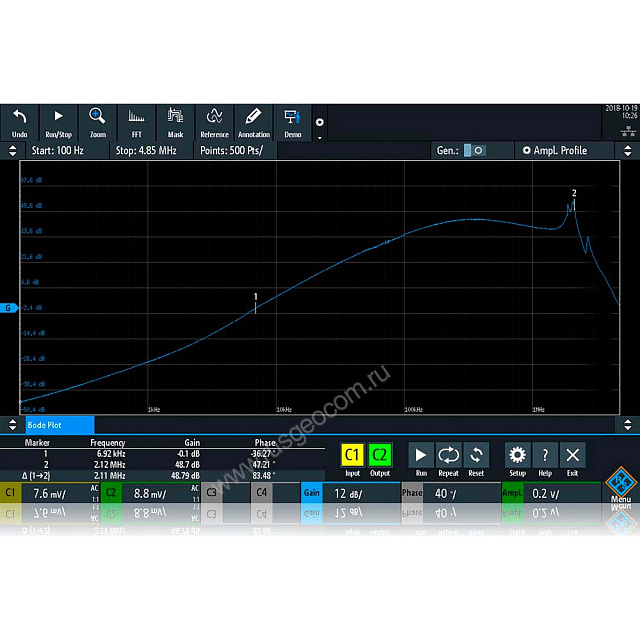
Task: Toggle the C2 Output channel button
Action: point(380,458)
